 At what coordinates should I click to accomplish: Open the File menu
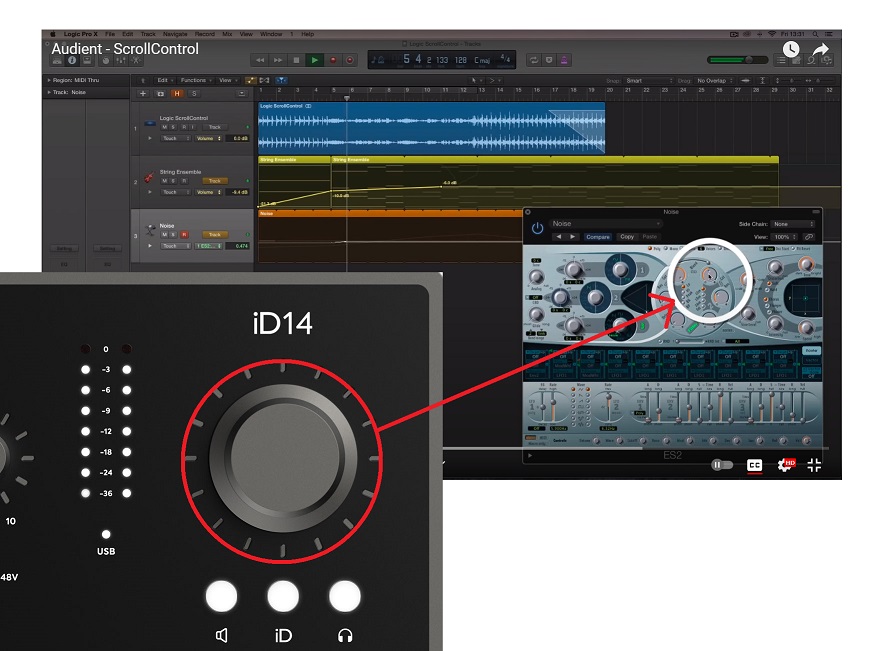click(110, 34)
